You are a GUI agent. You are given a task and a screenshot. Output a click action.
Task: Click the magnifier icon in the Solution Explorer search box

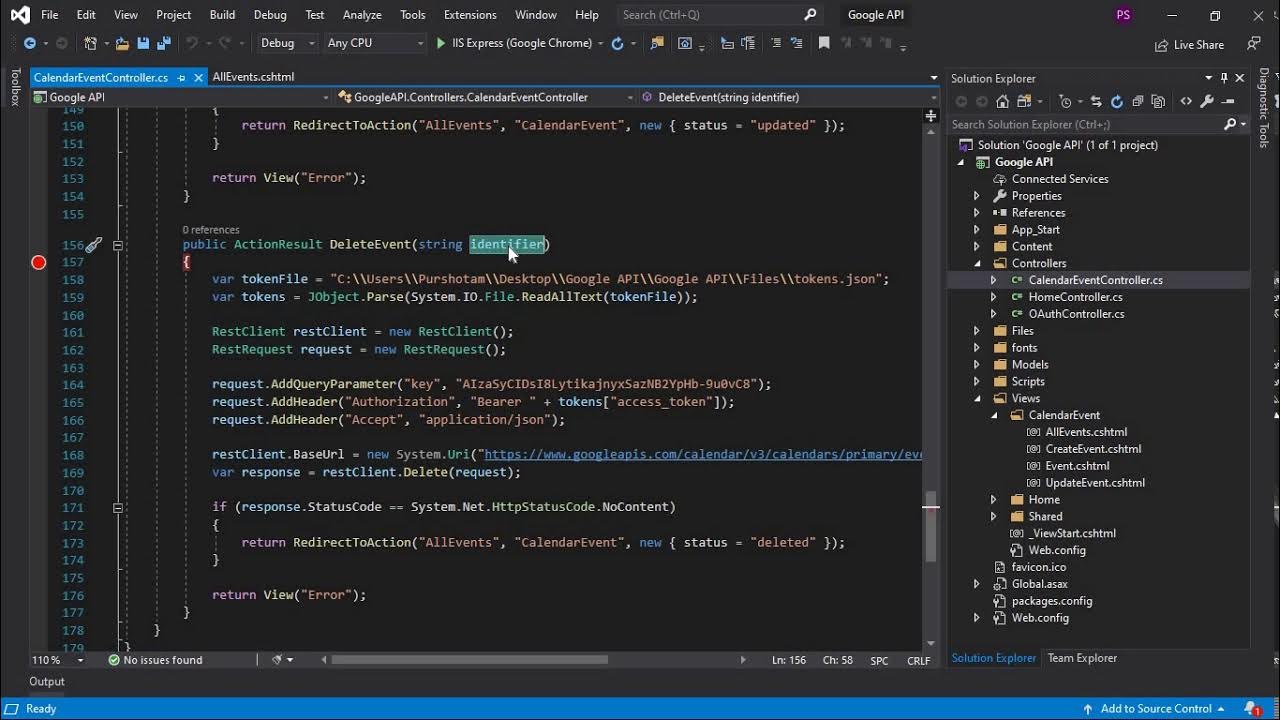pos(1230,124)
